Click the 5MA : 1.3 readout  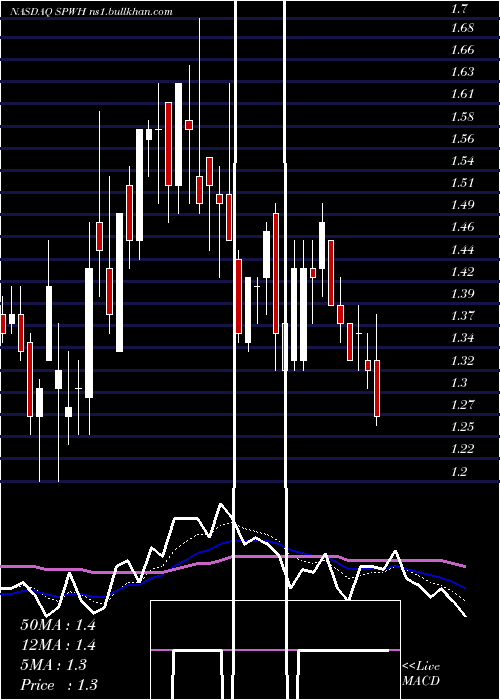click(x=53, y=665)
